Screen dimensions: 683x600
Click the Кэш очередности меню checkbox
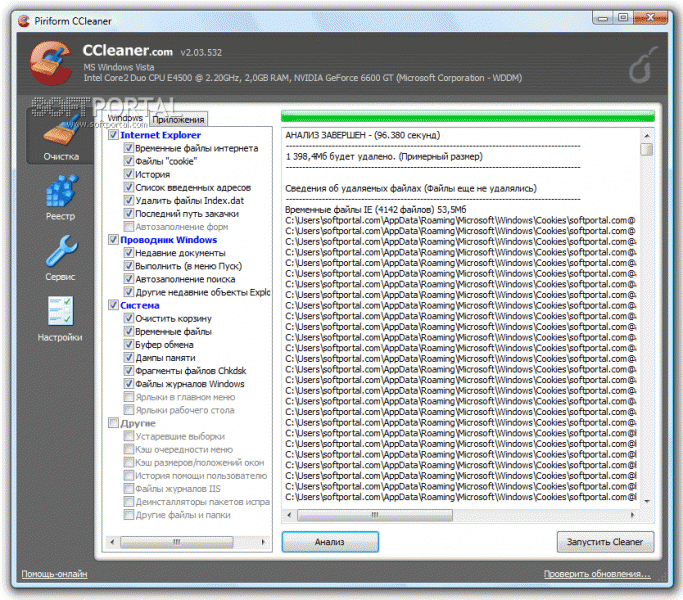pyautogui.click(x=128, y=449)
